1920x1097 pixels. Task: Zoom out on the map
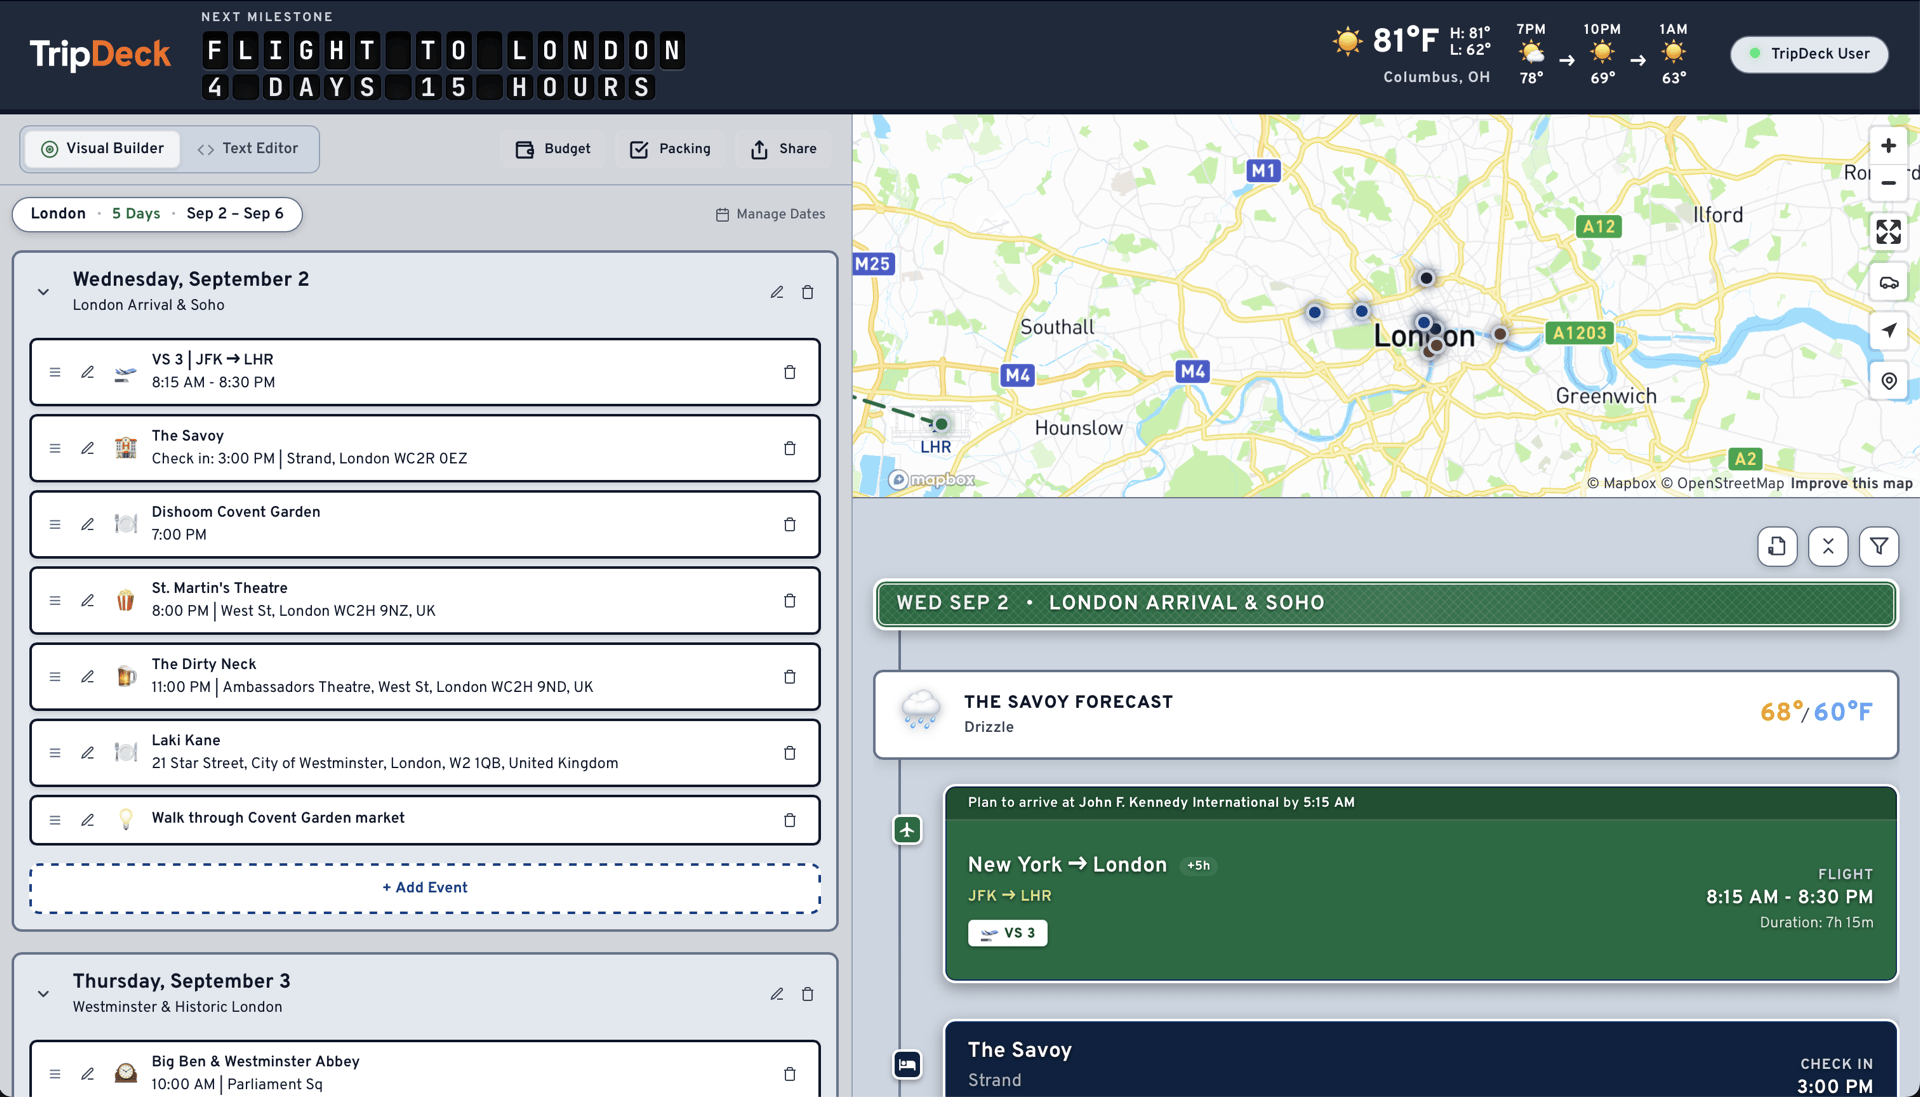coord(1888,183)
